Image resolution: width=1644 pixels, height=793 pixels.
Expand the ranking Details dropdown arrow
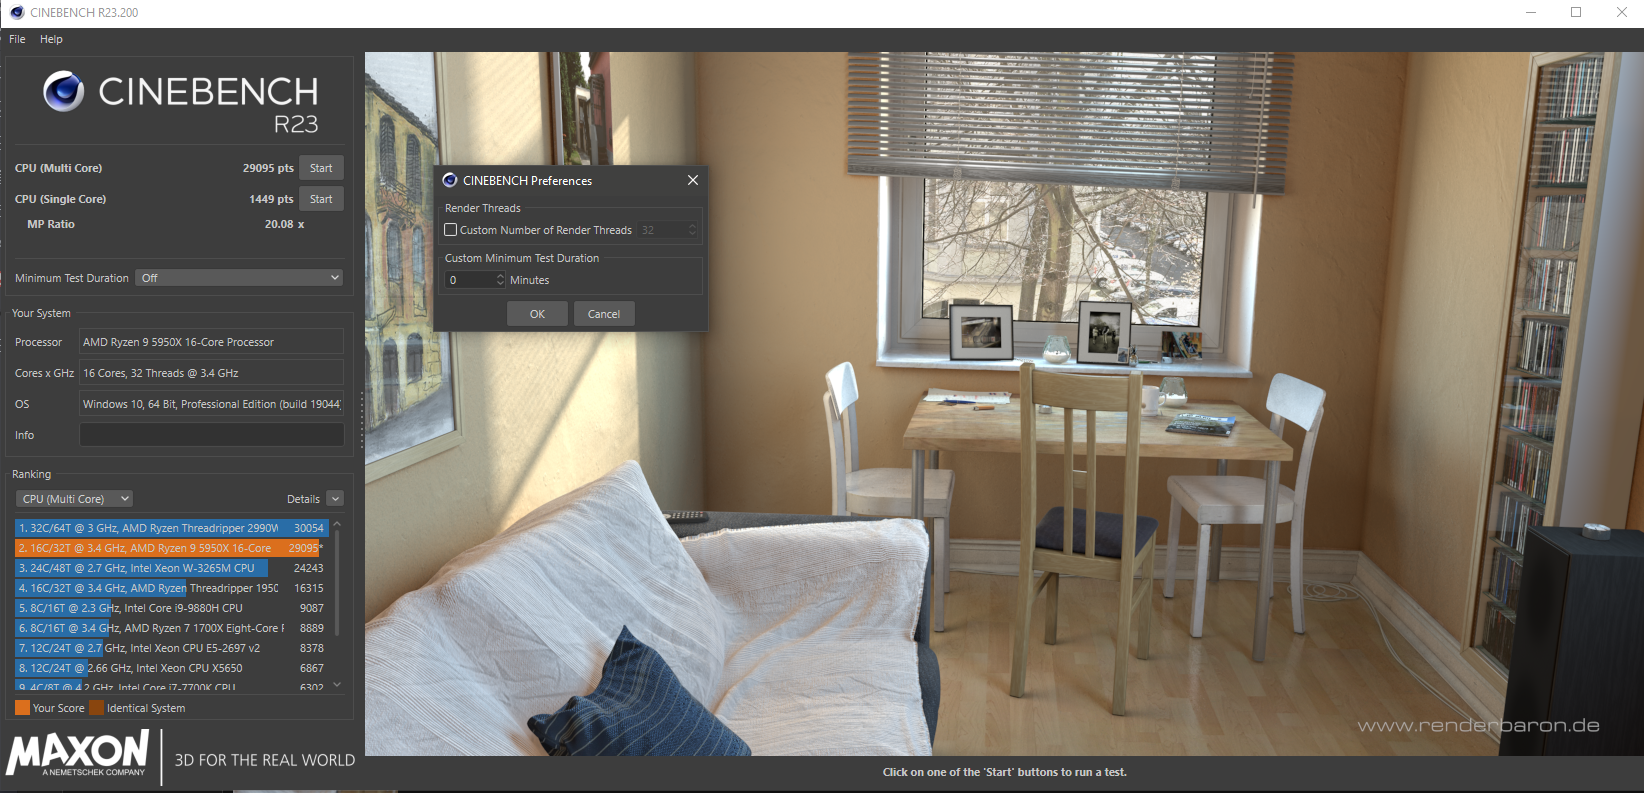[335, 499]
